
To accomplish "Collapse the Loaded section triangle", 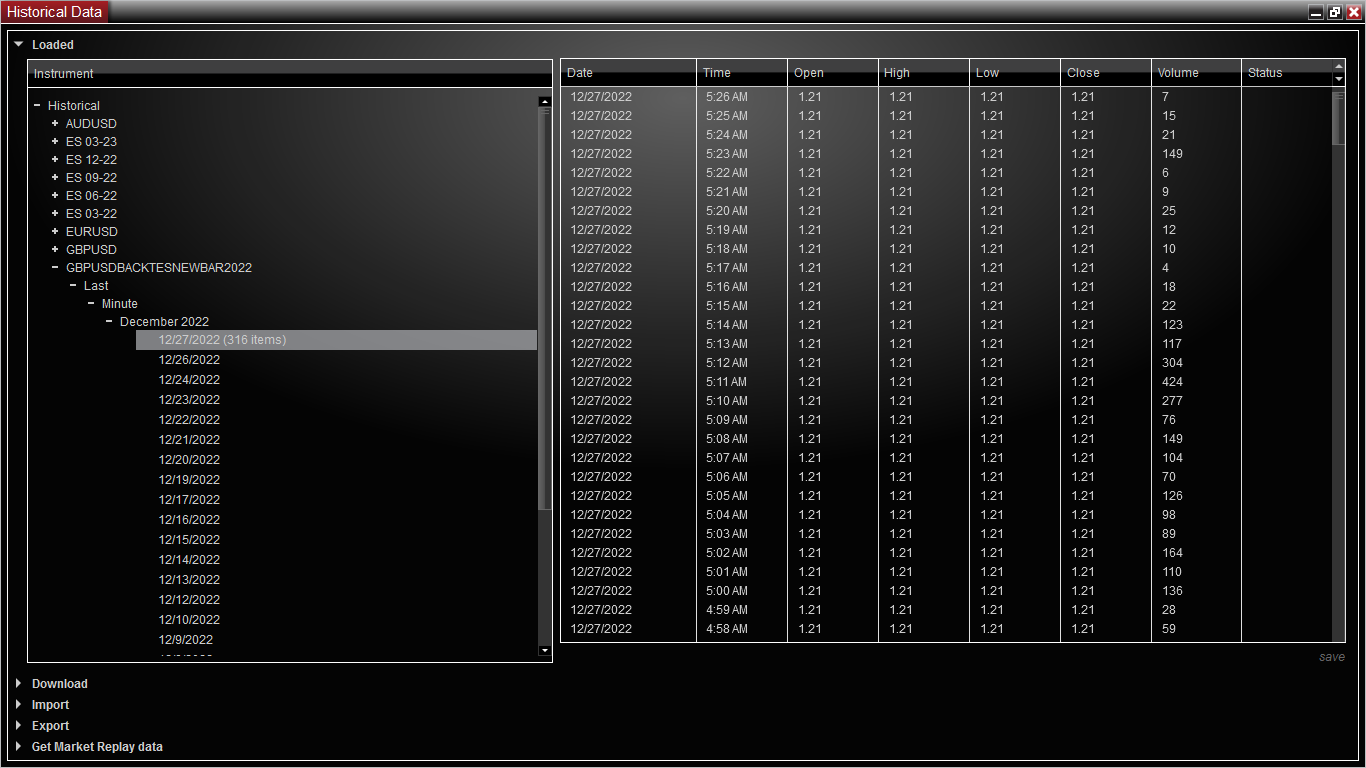I will (x=19, y=44).
